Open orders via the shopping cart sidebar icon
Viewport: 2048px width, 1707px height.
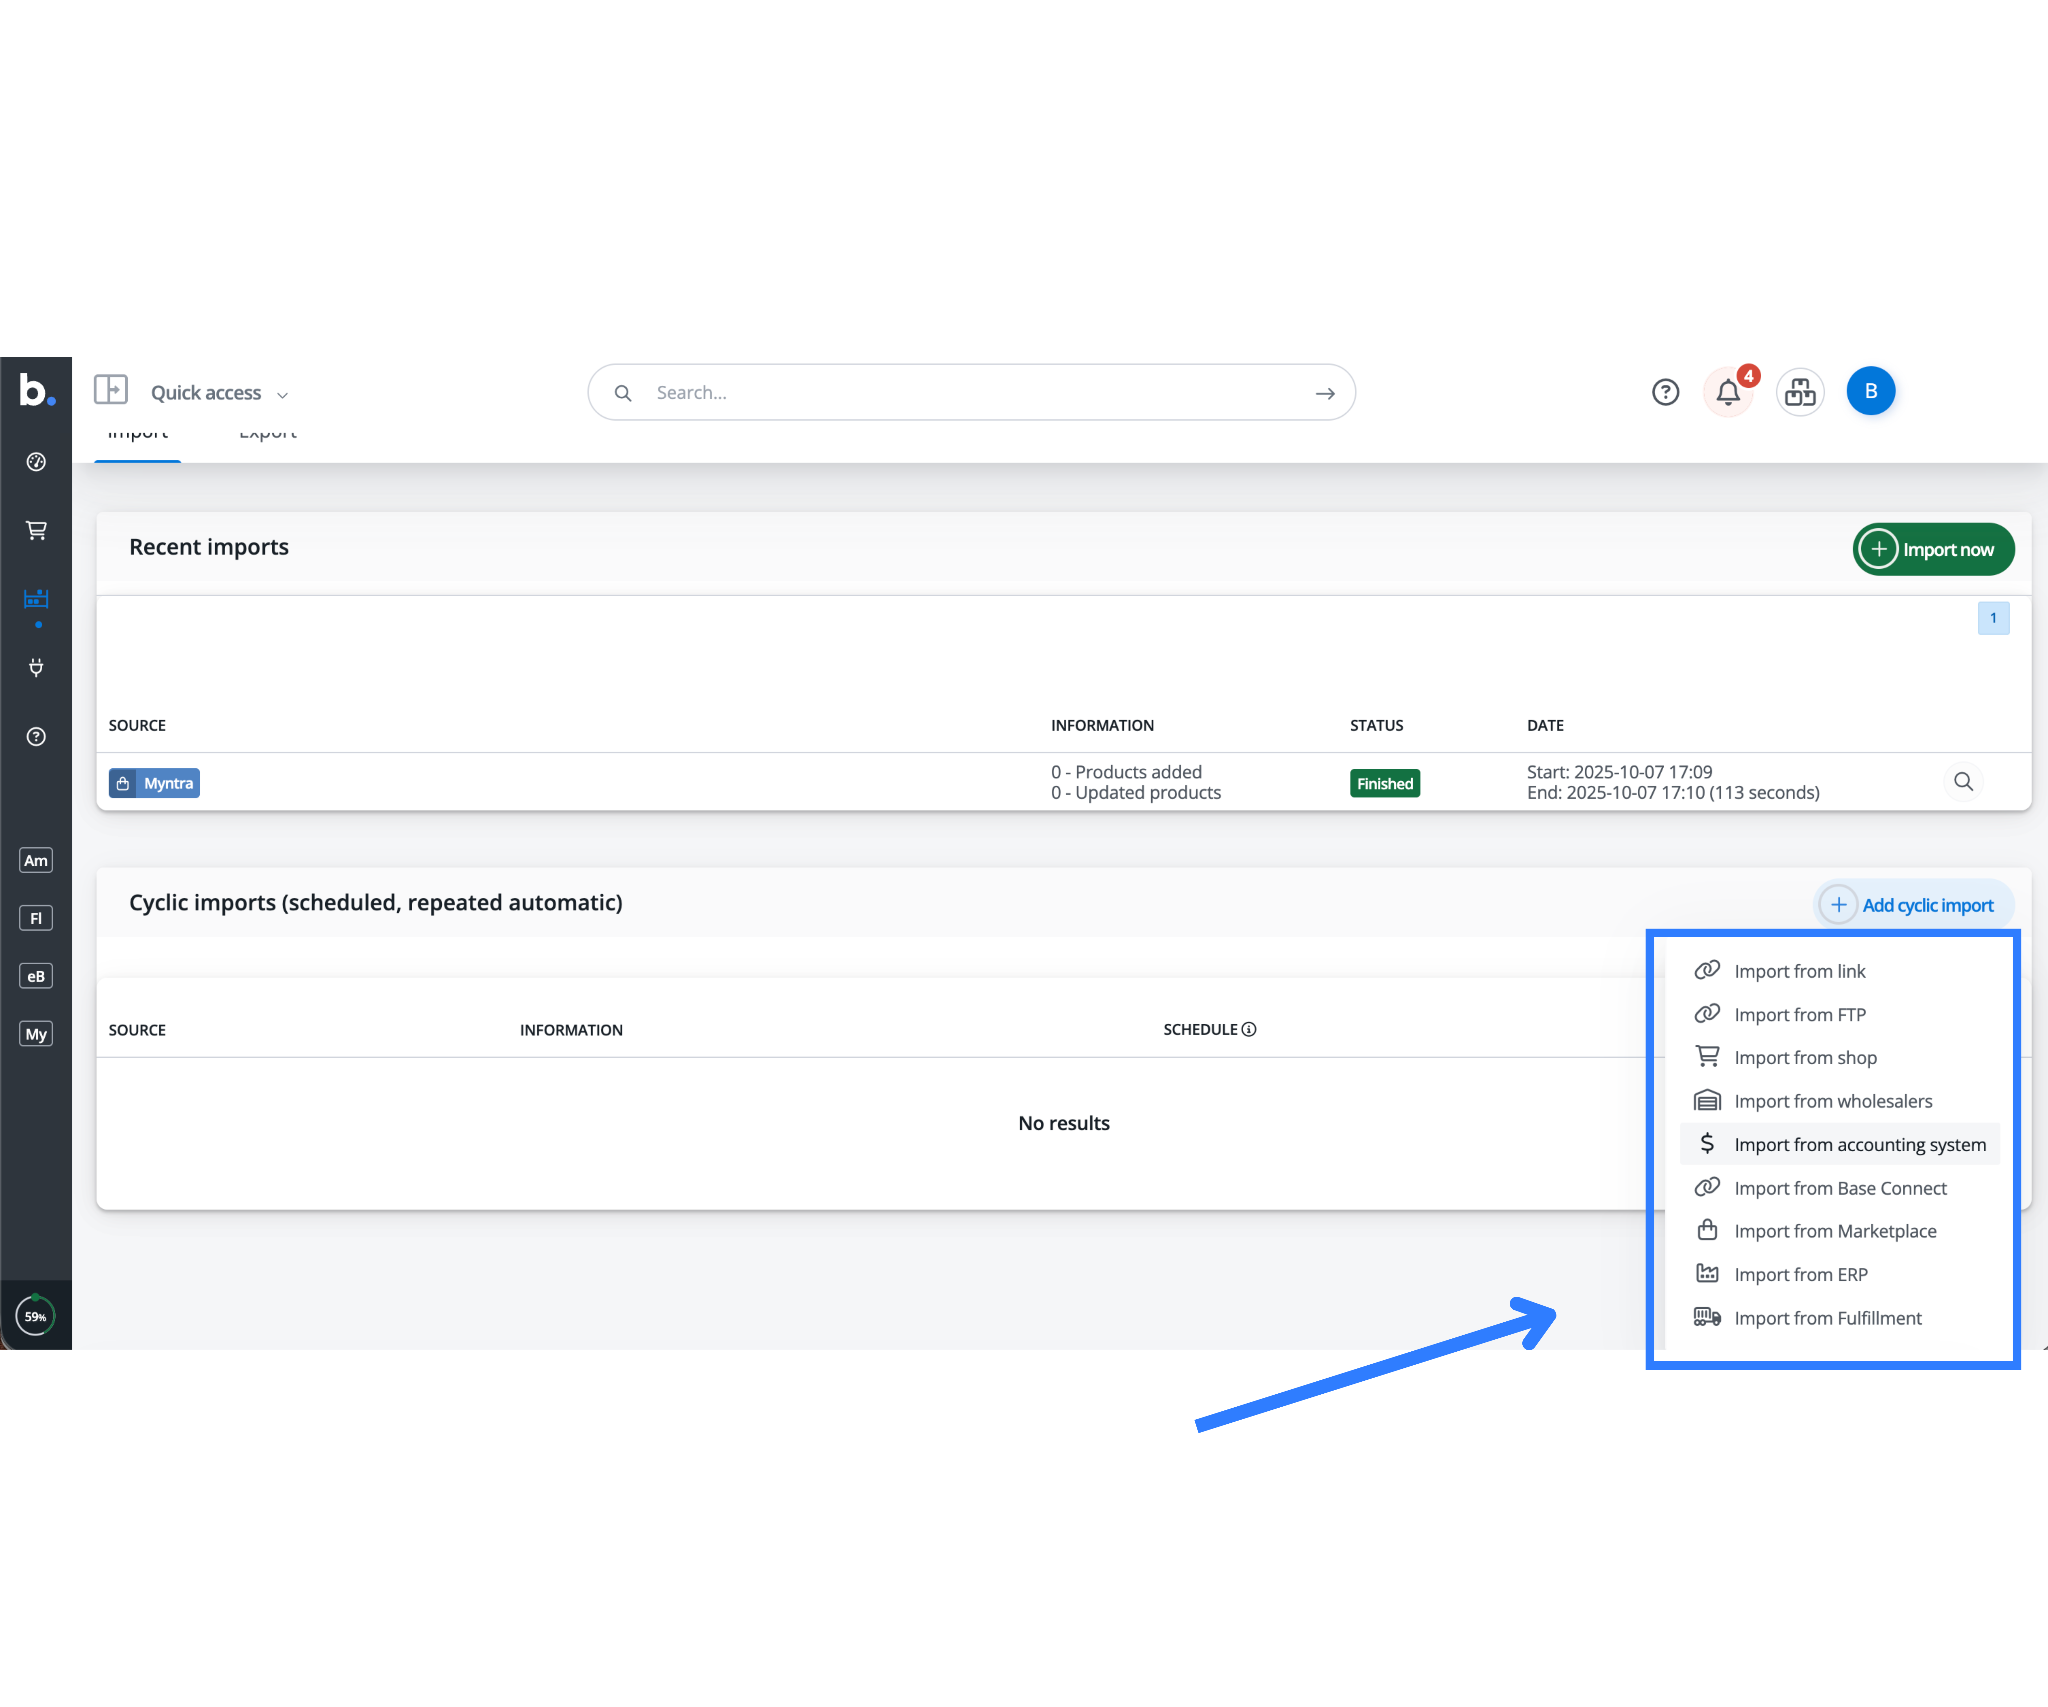point(36,530)
